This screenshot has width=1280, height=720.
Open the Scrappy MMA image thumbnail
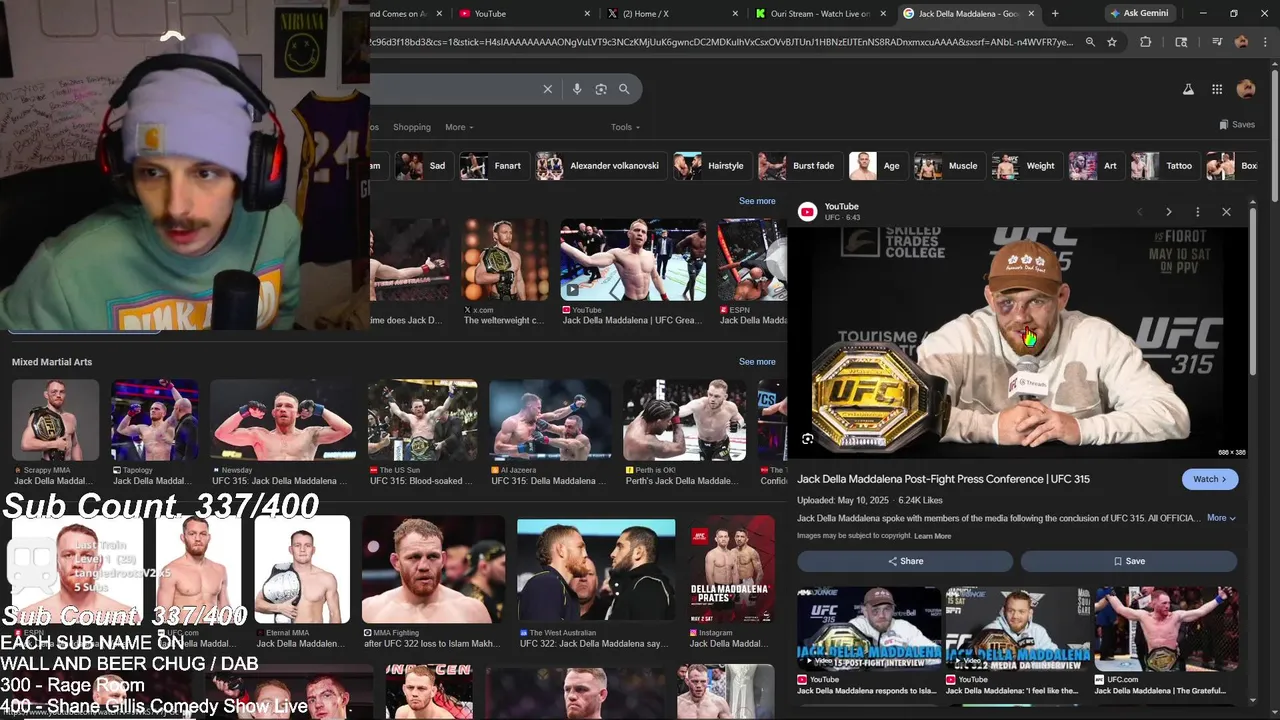point(55,420)
